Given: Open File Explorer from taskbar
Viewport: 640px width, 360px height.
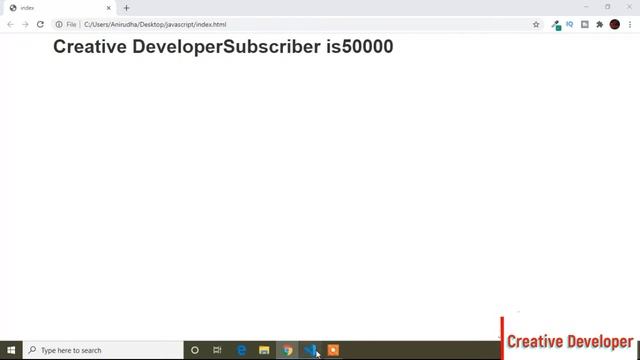Looking at the screenshot, I should pyautogui.click(x=264, y=350).
